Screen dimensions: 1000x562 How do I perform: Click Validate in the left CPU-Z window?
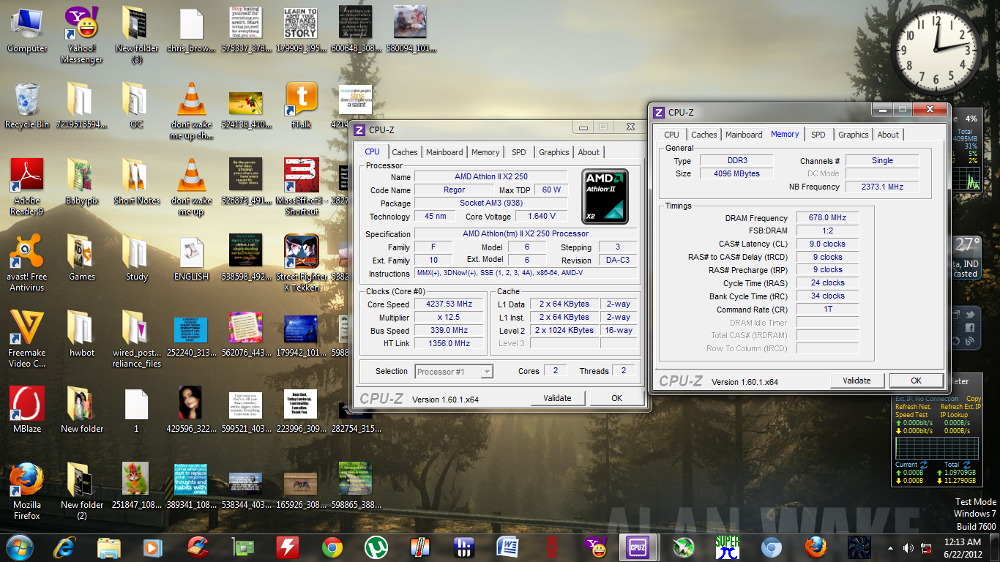557,397
